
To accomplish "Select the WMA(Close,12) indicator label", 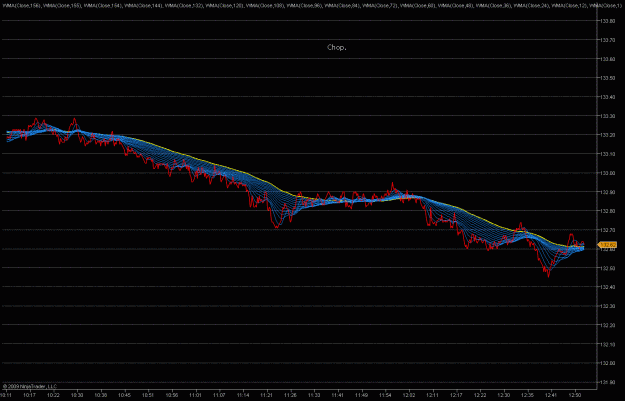I will [x=569, y=6].
